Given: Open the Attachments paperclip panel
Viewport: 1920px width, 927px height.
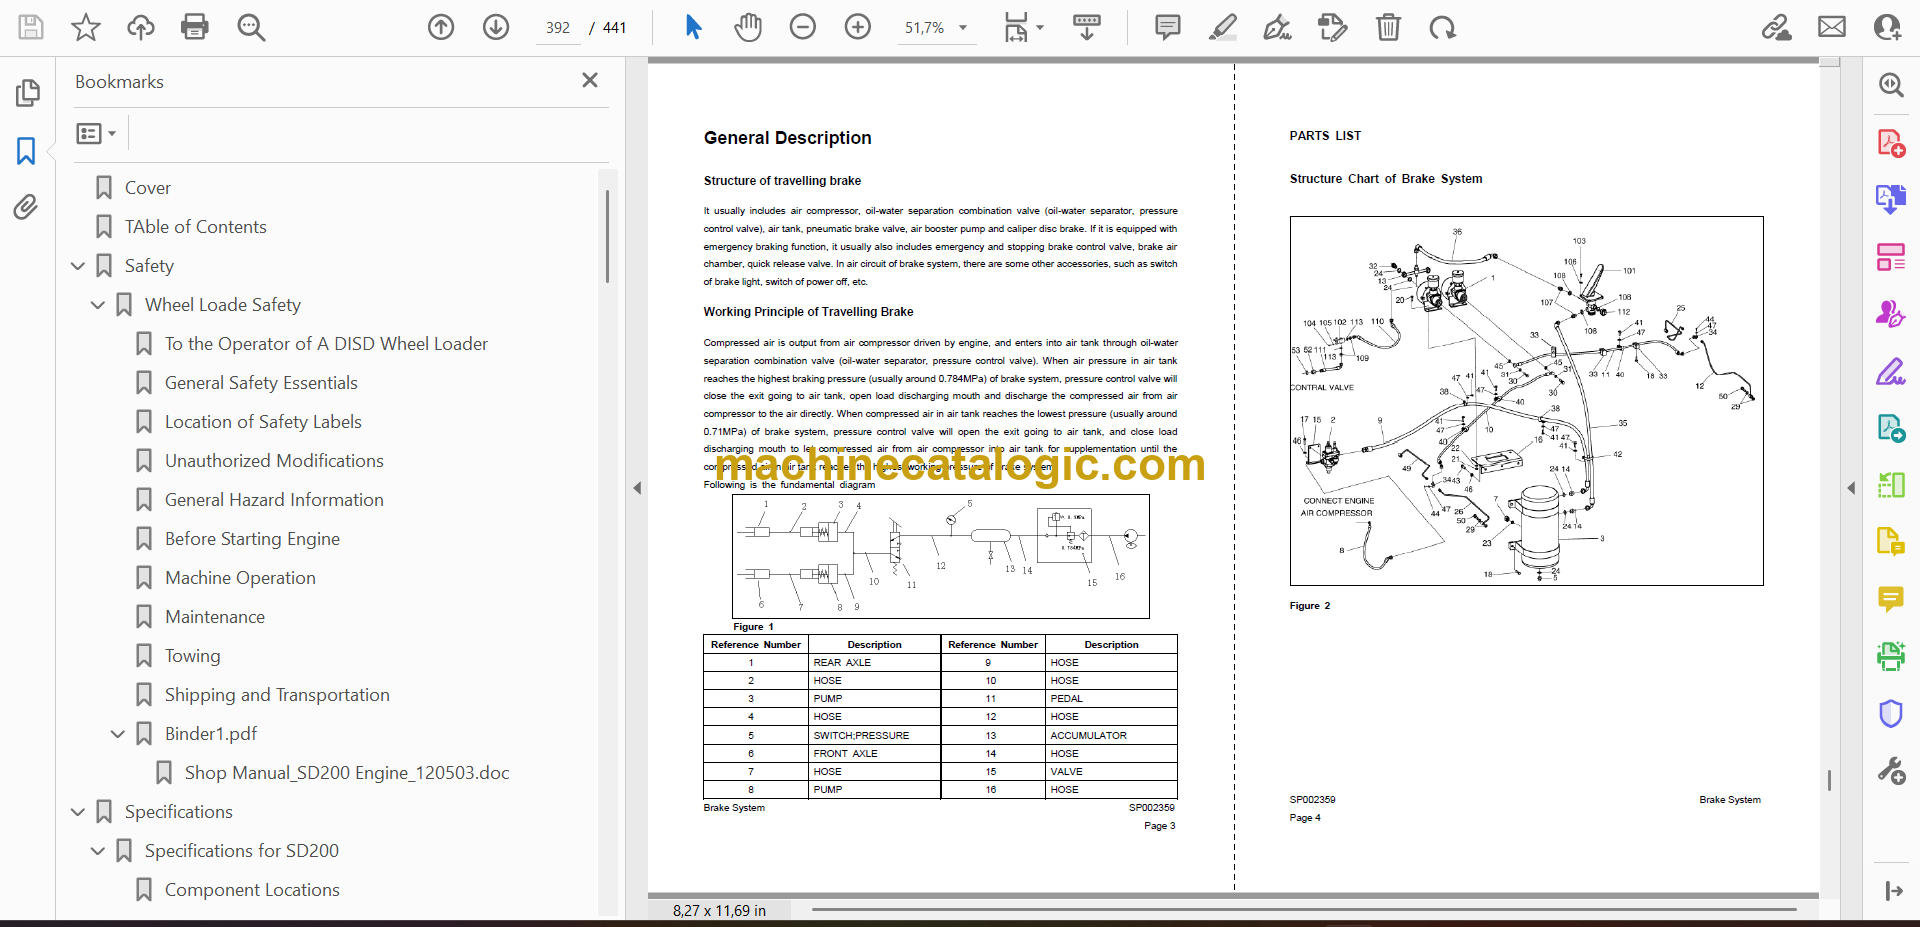Looking at the screenshot, I should 26,207.
